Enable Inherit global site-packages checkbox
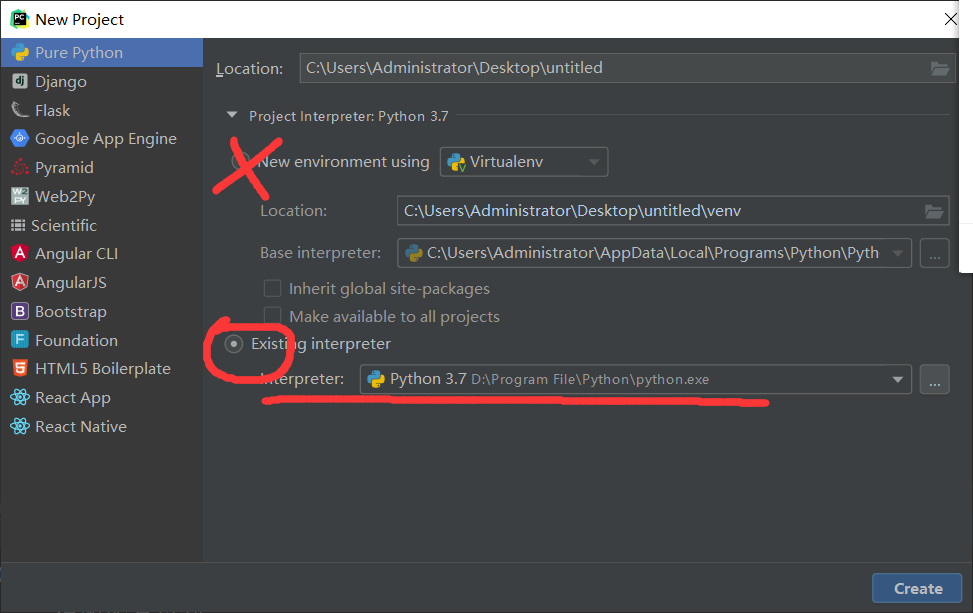 pyautogui.click(x=272, y=289)
